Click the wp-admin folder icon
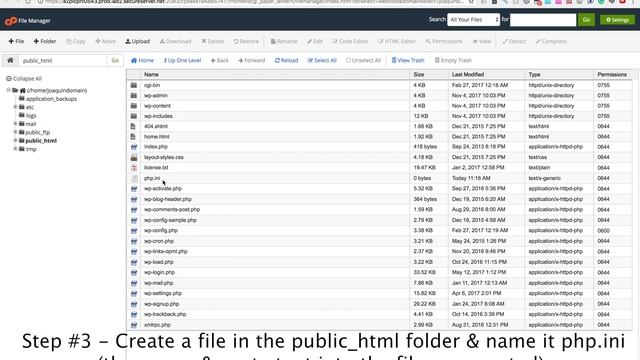The image size is (640, 360). 134,96
